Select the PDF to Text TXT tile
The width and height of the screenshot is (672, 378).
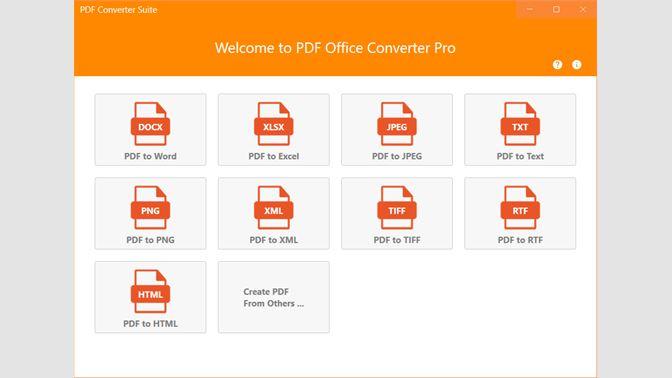pyautogui.click(x=520, y=130)
